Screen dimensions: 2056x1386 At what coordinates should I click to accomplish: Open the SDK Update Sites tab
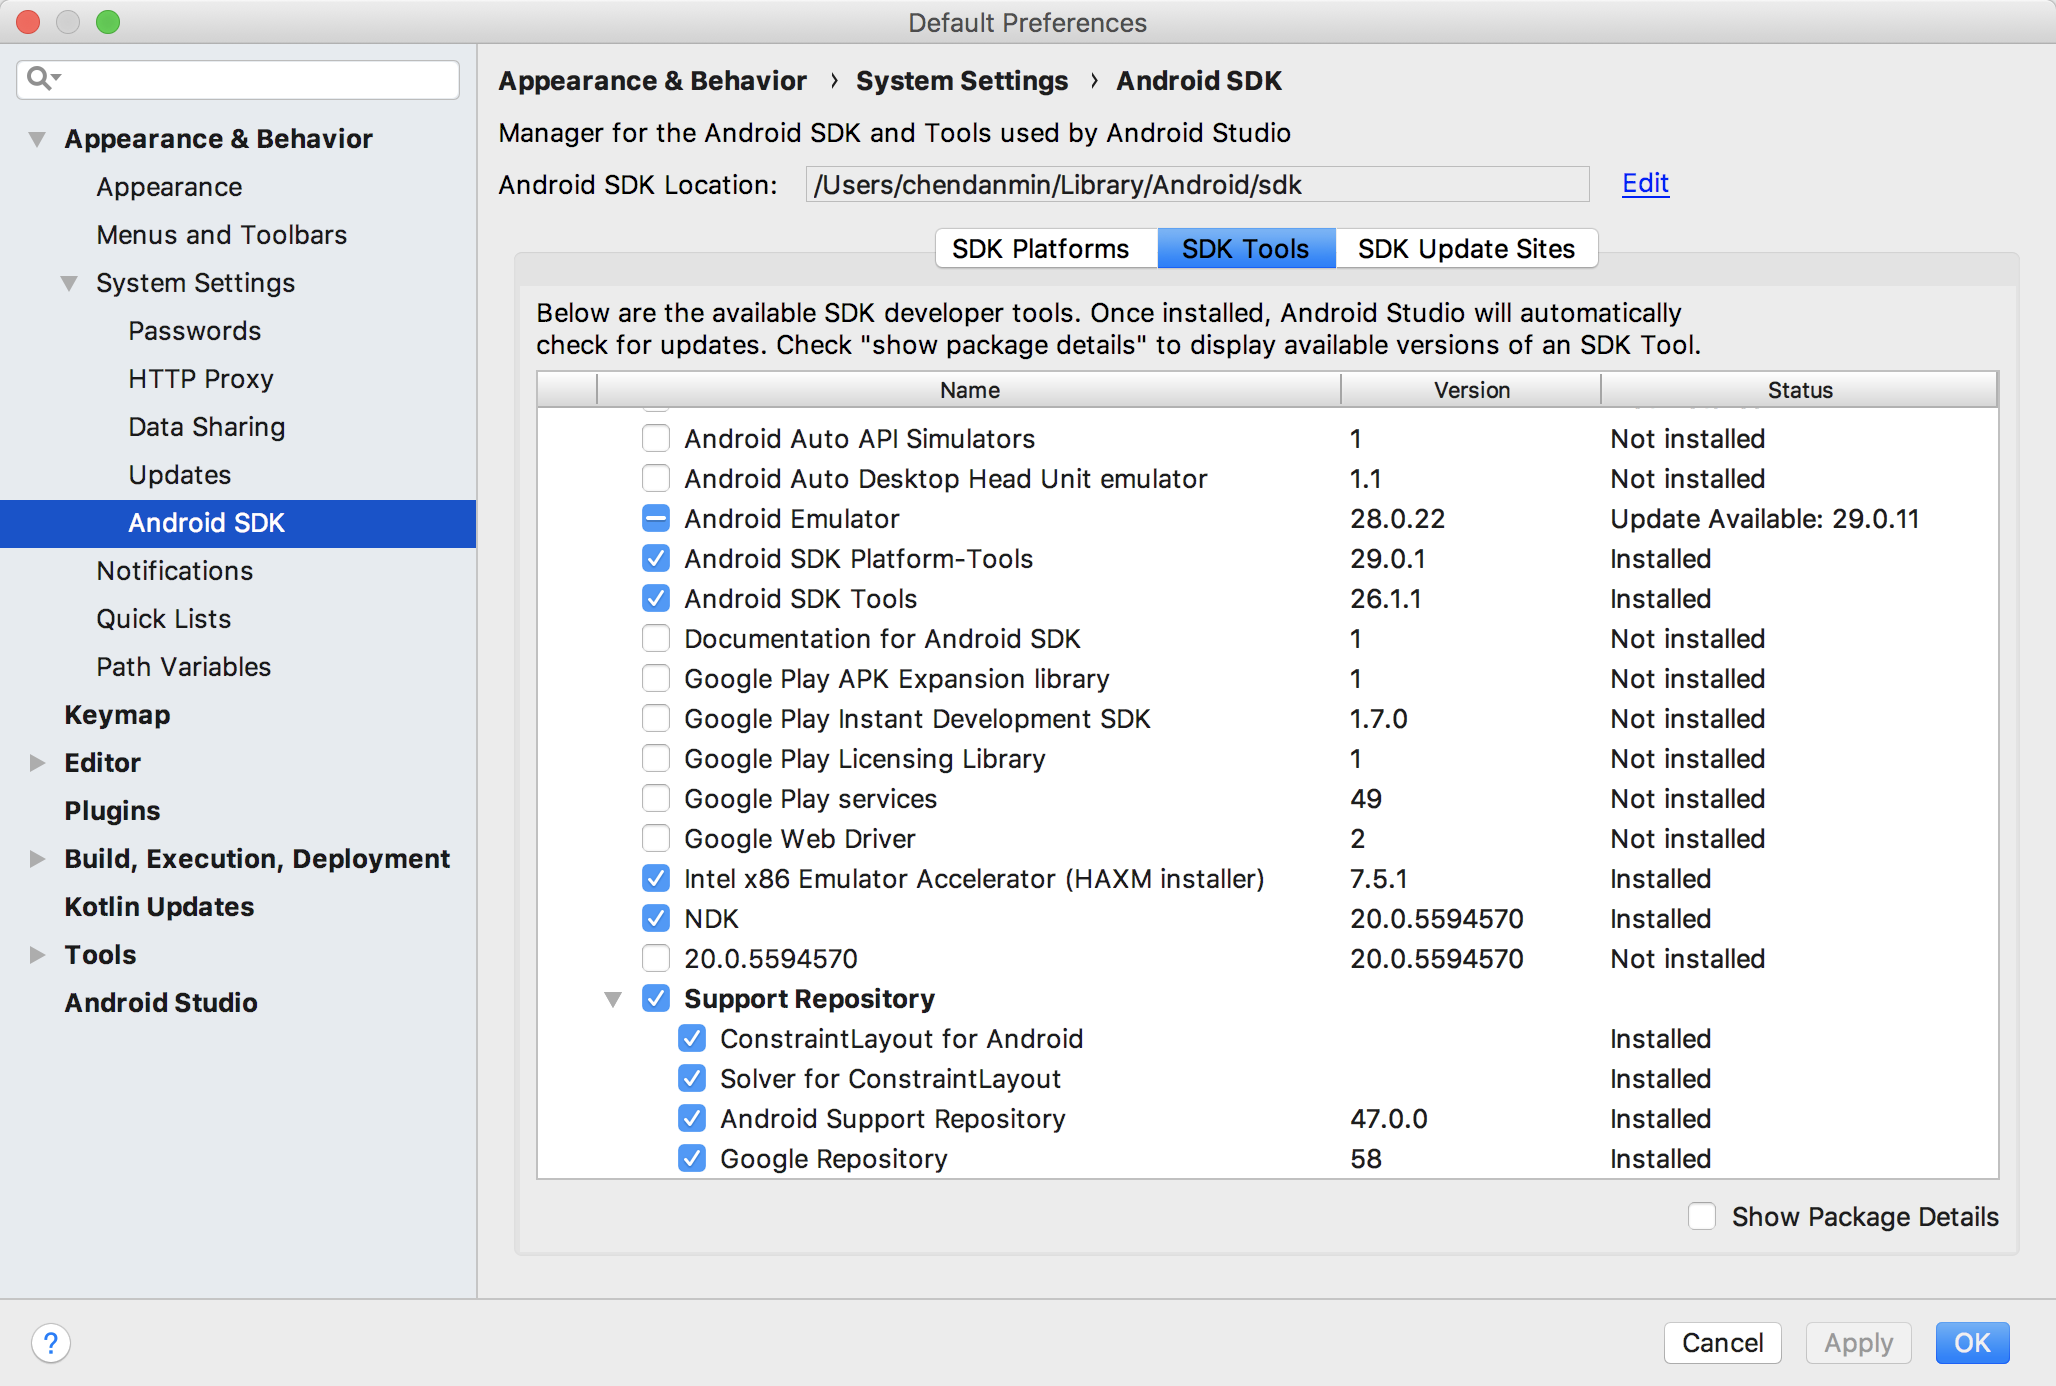pyautogui.click(x=1466, y=248)
